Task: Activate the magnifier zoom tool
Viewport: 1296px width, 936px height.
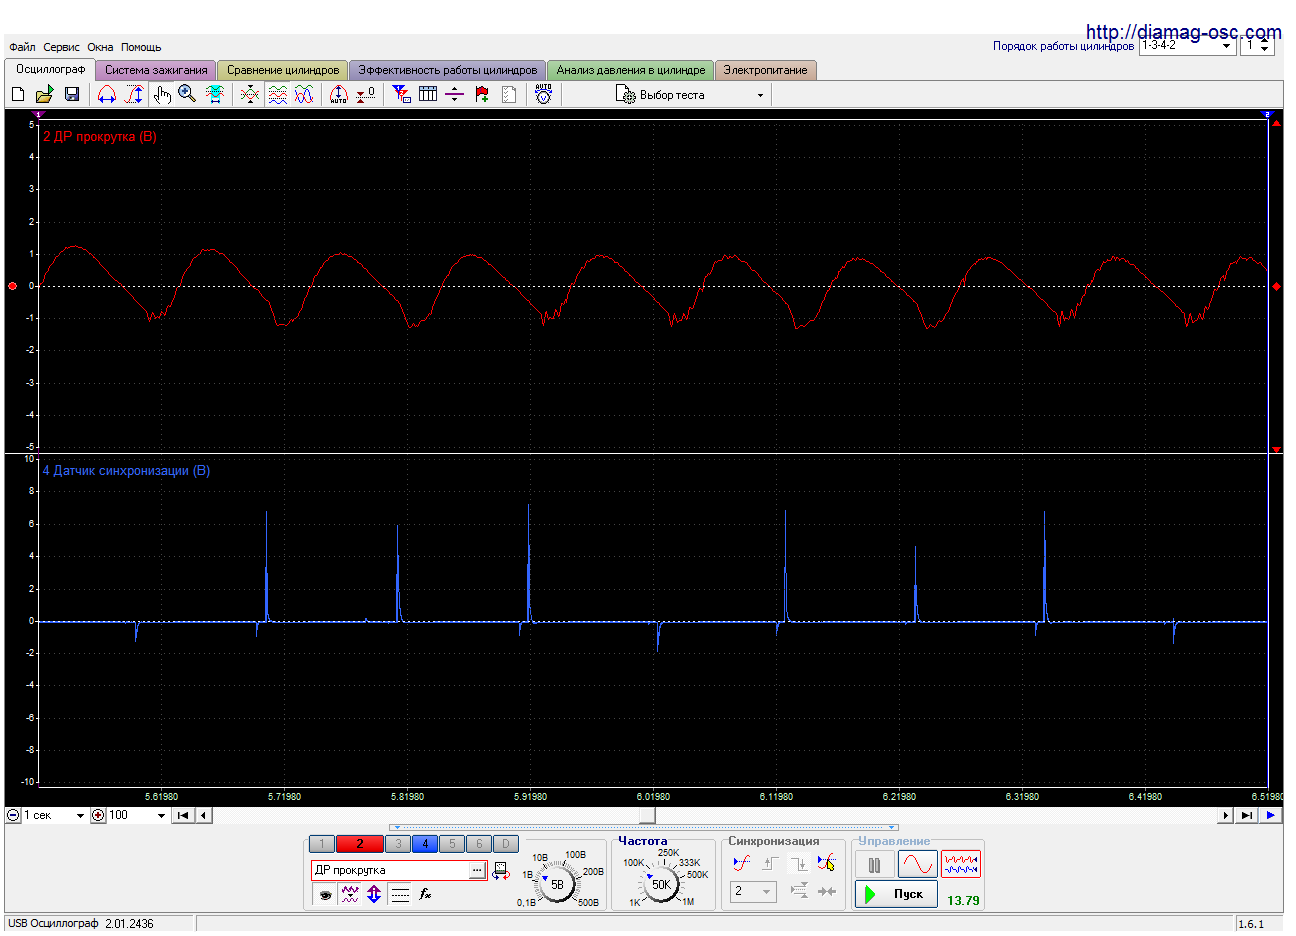Action: pyautogui.click(x=187, y=94)
